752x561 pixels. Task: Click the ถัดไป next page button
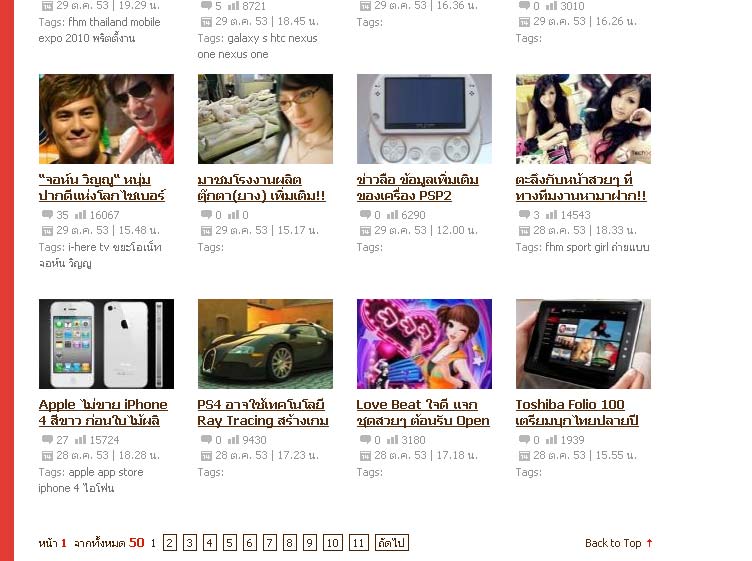coord(391,543)
